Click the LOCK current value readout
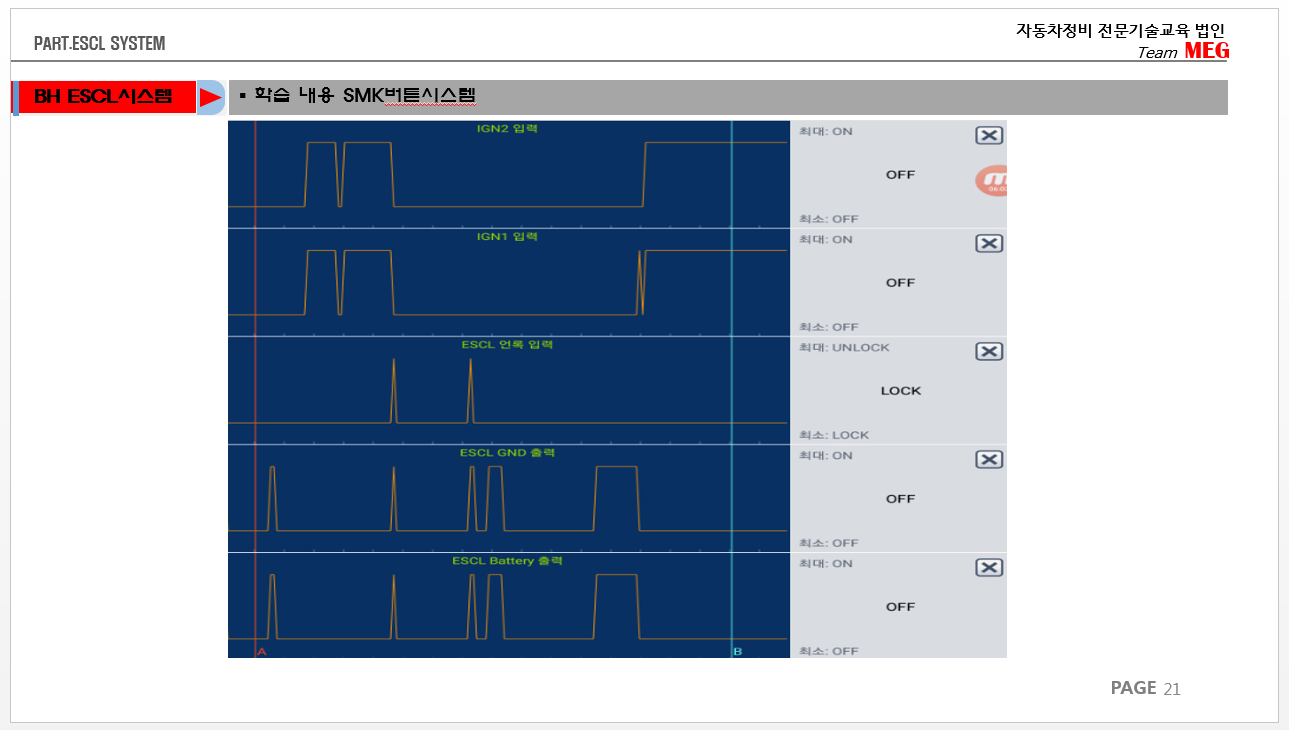This screenshot has width=1289, height=730. [x=900, y=391]
